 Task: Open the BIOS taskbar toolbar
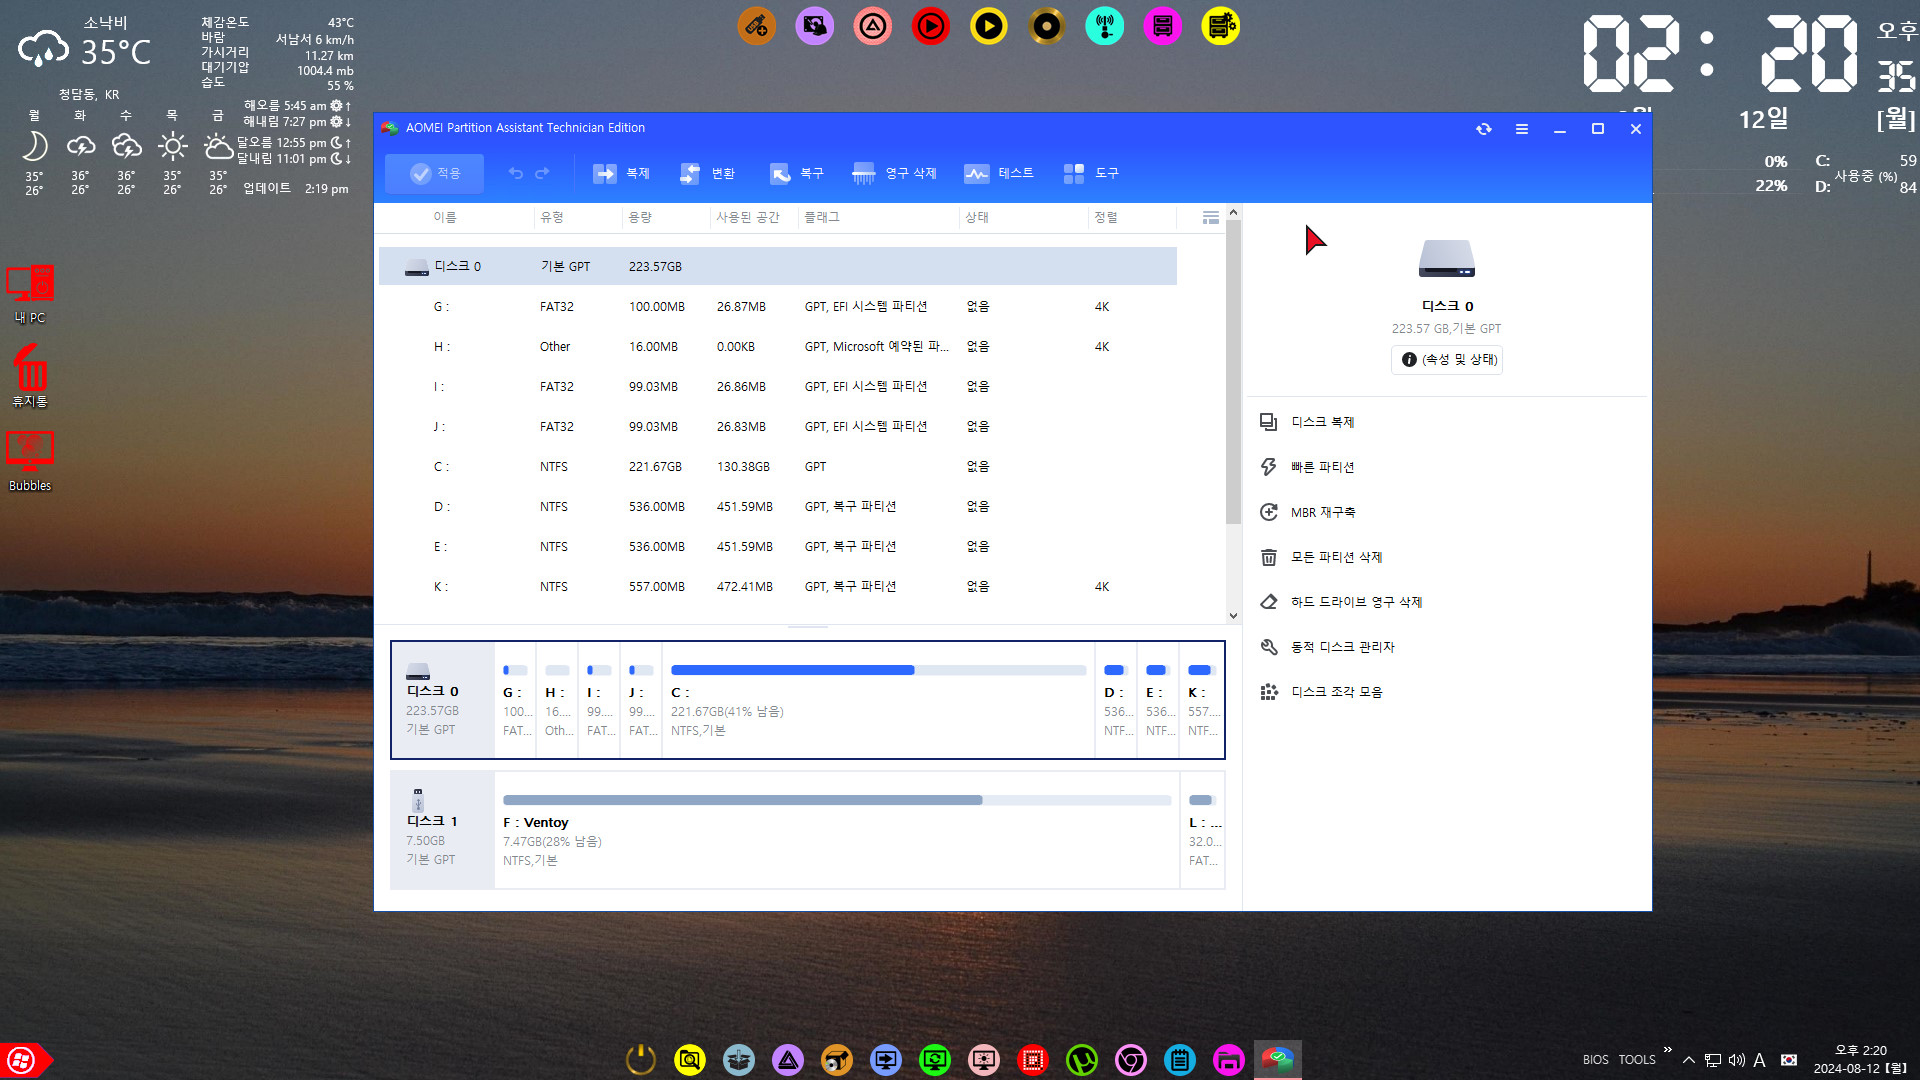(x=1596, y=1060)
